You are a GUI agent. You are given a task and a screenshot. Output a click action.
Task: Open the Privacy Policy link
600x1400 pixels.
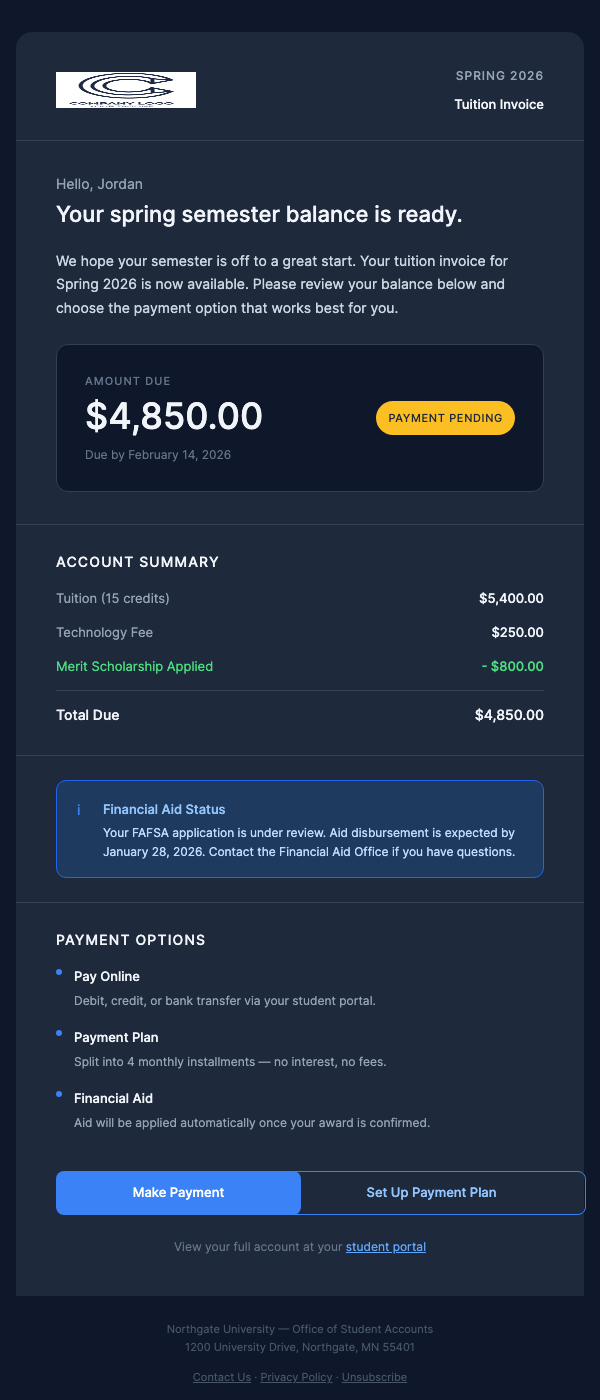click(296, 1377)
